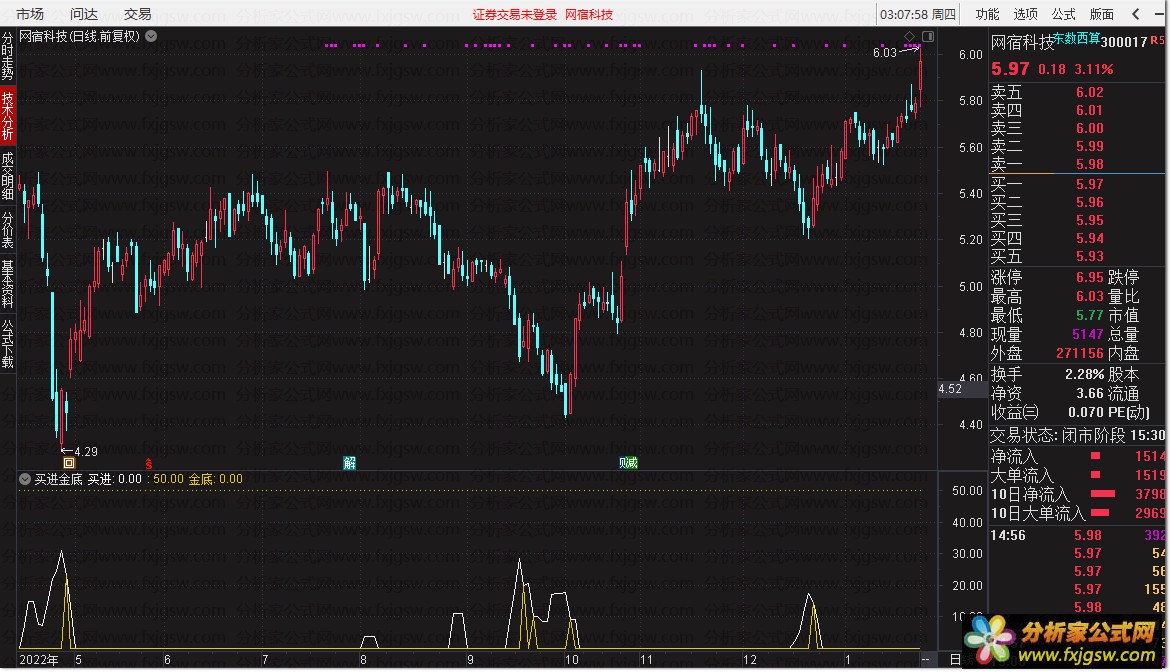Open the 交易 menu

pos(138,13)
